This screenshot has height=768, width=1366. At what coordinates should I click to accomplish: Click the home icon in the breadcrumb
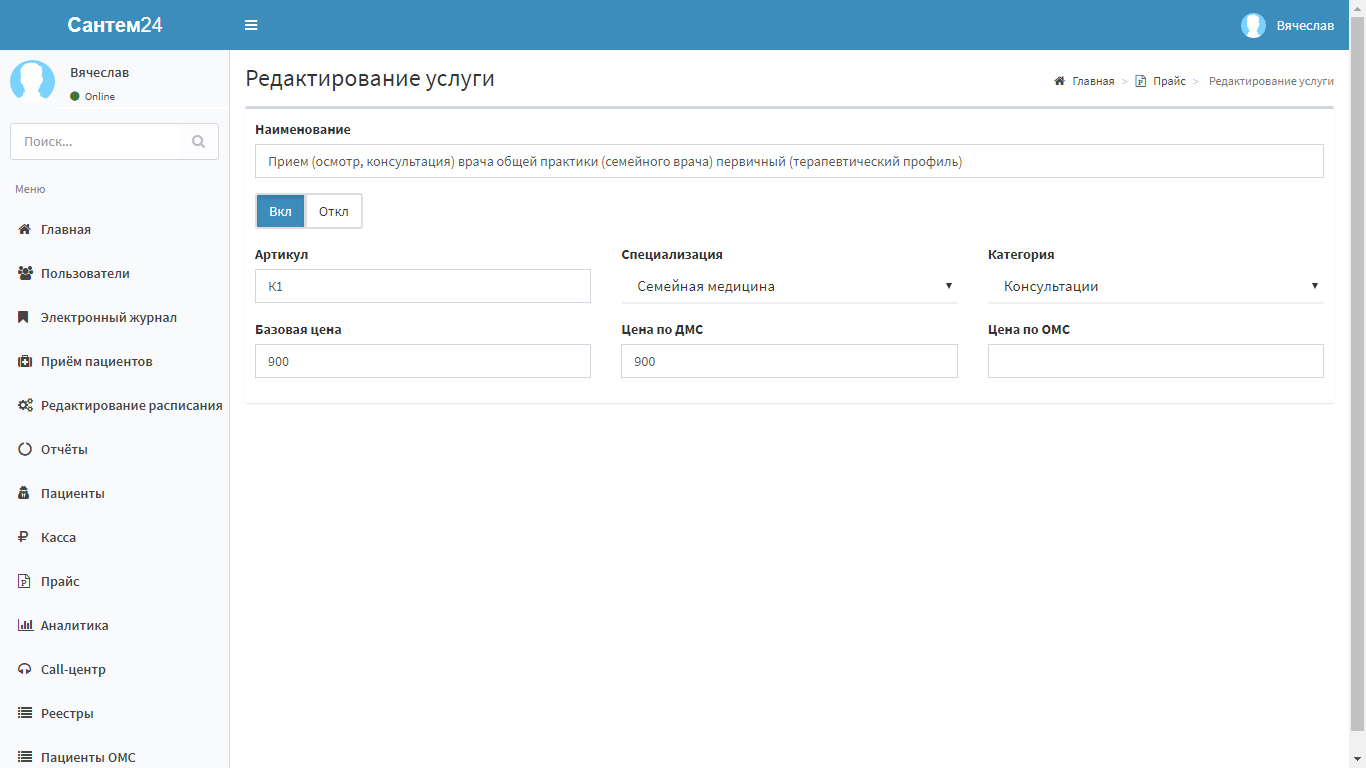tap(1059, 81)
